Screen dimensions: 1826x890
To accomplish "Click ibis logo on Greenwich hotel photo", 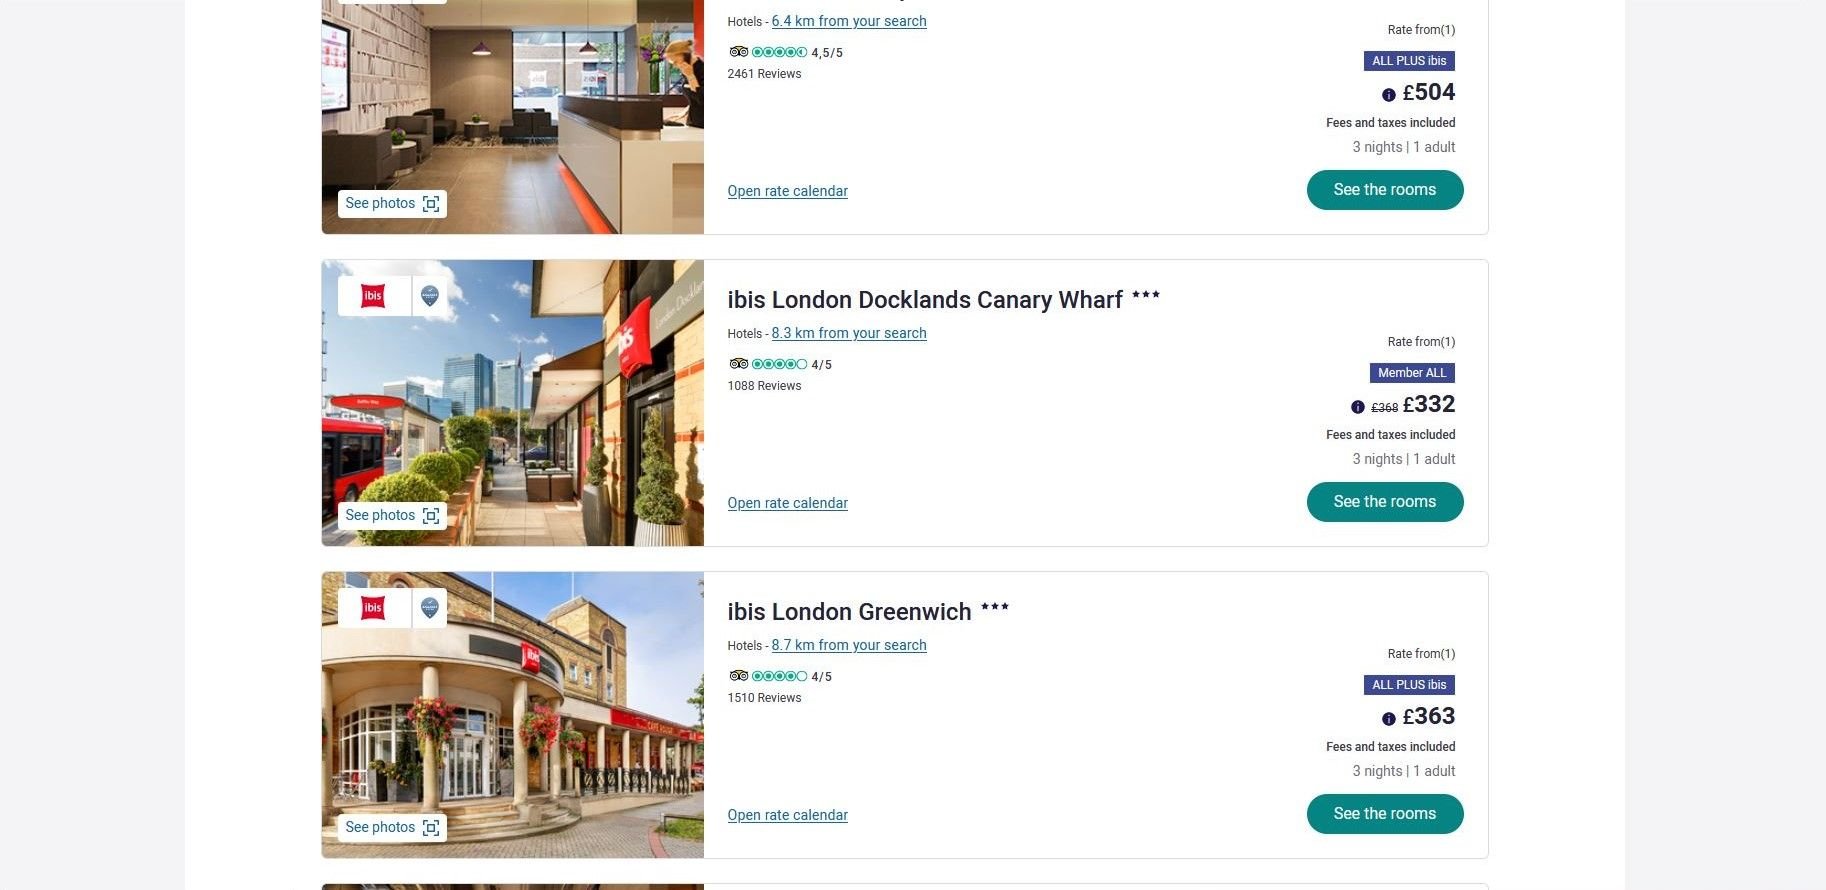I will (x=373, y=608).
